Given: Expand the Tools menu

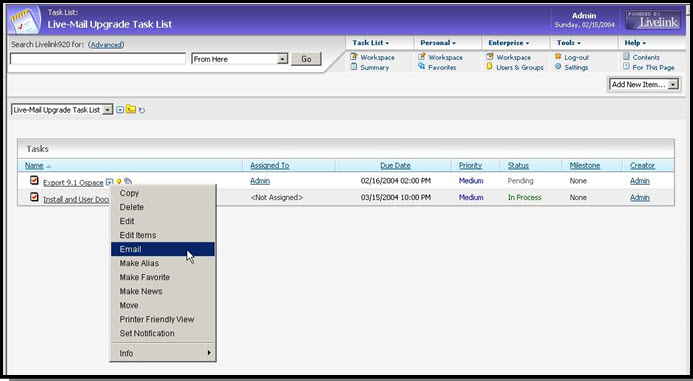Looking at the screenshot, I should coord(568,43).
